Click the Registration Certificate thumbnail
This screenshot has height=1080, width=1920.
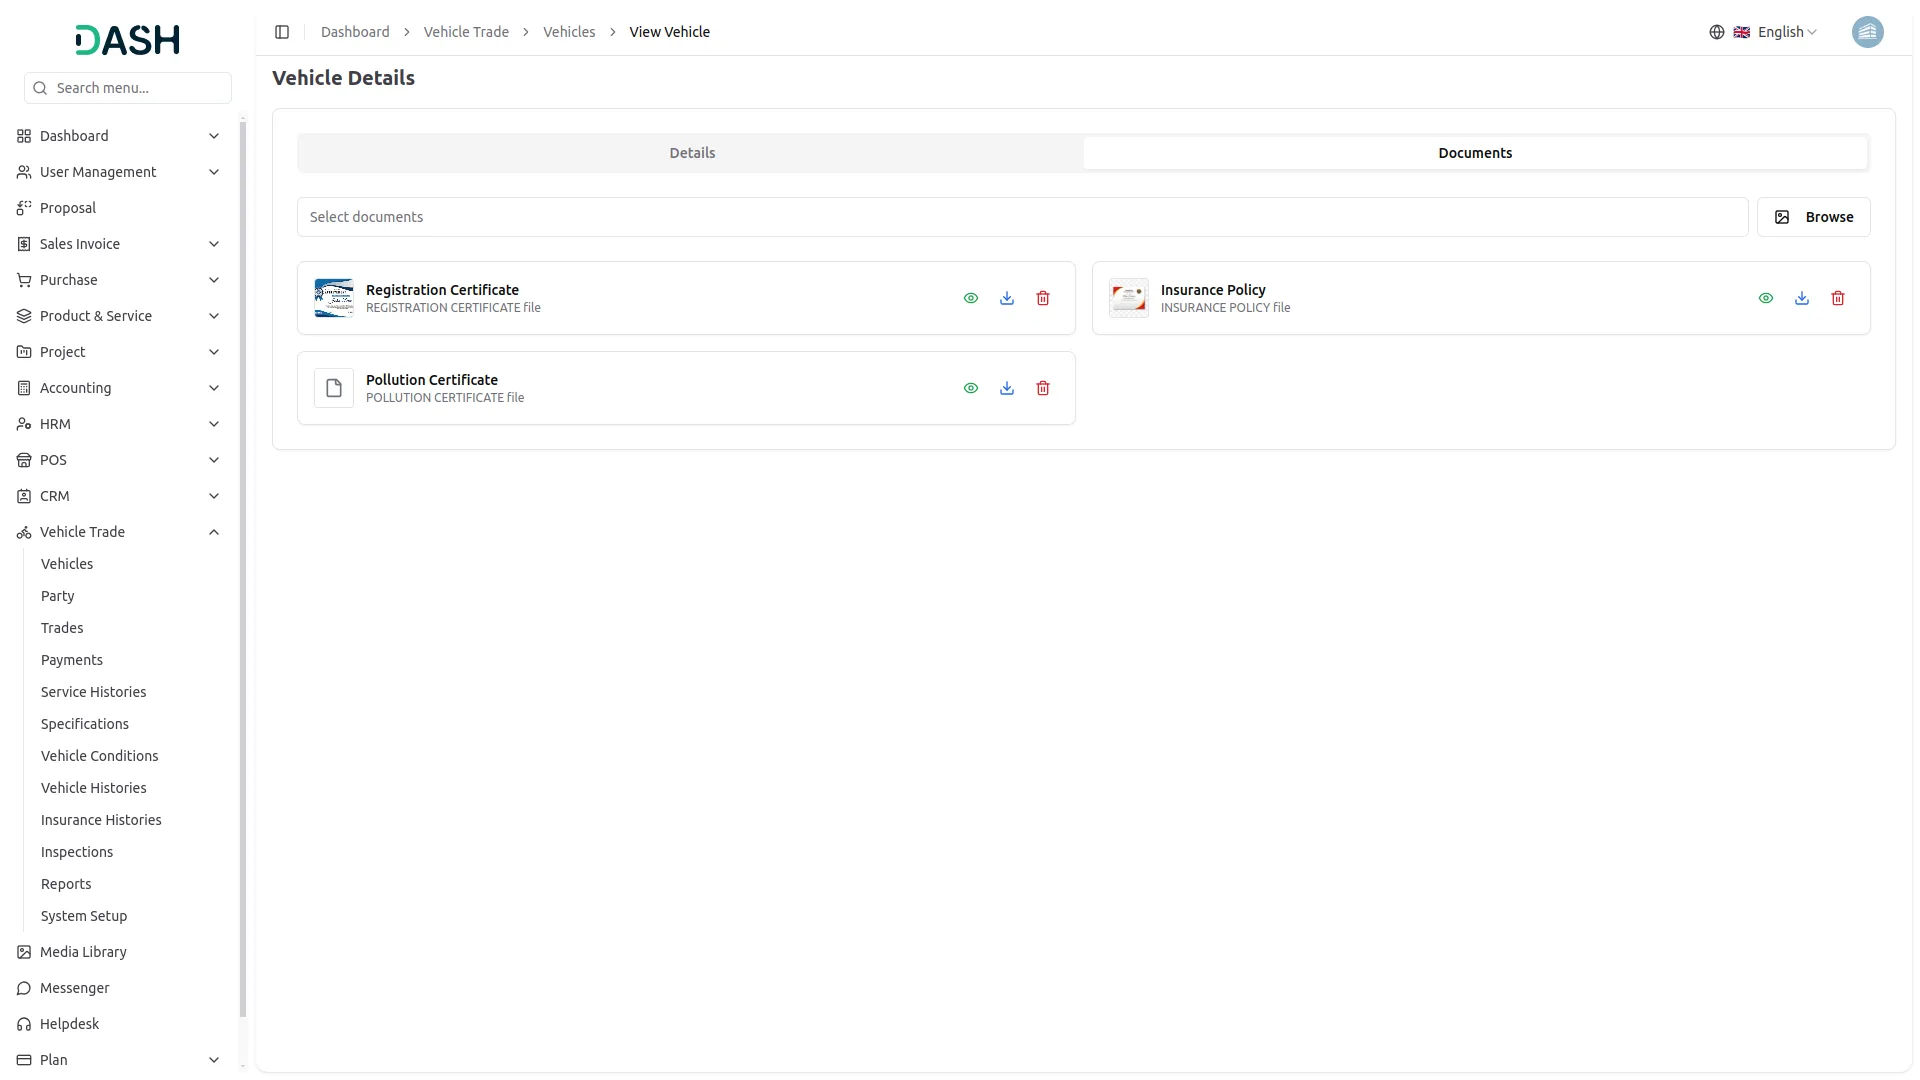pyautogui.click(x=334, y=298)
